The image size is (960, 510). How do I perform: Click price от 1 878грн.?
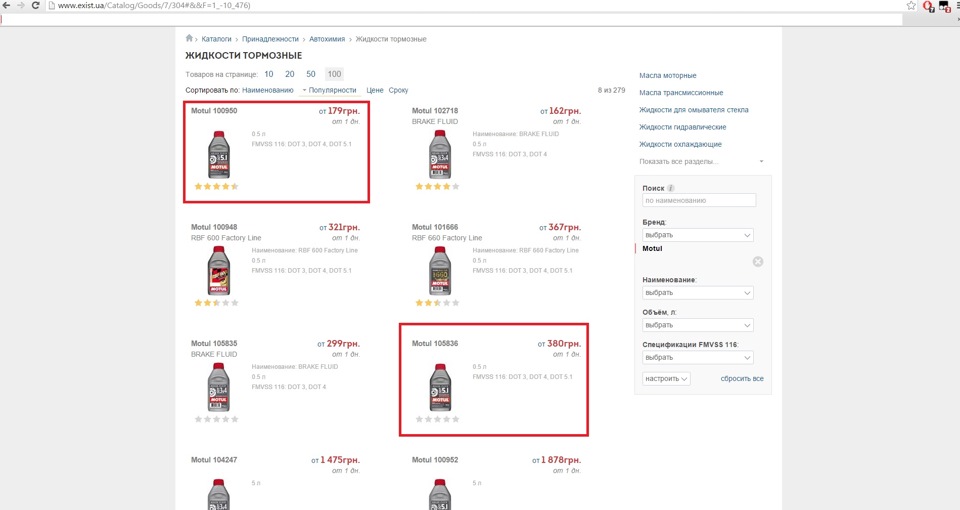click(557, 460)
